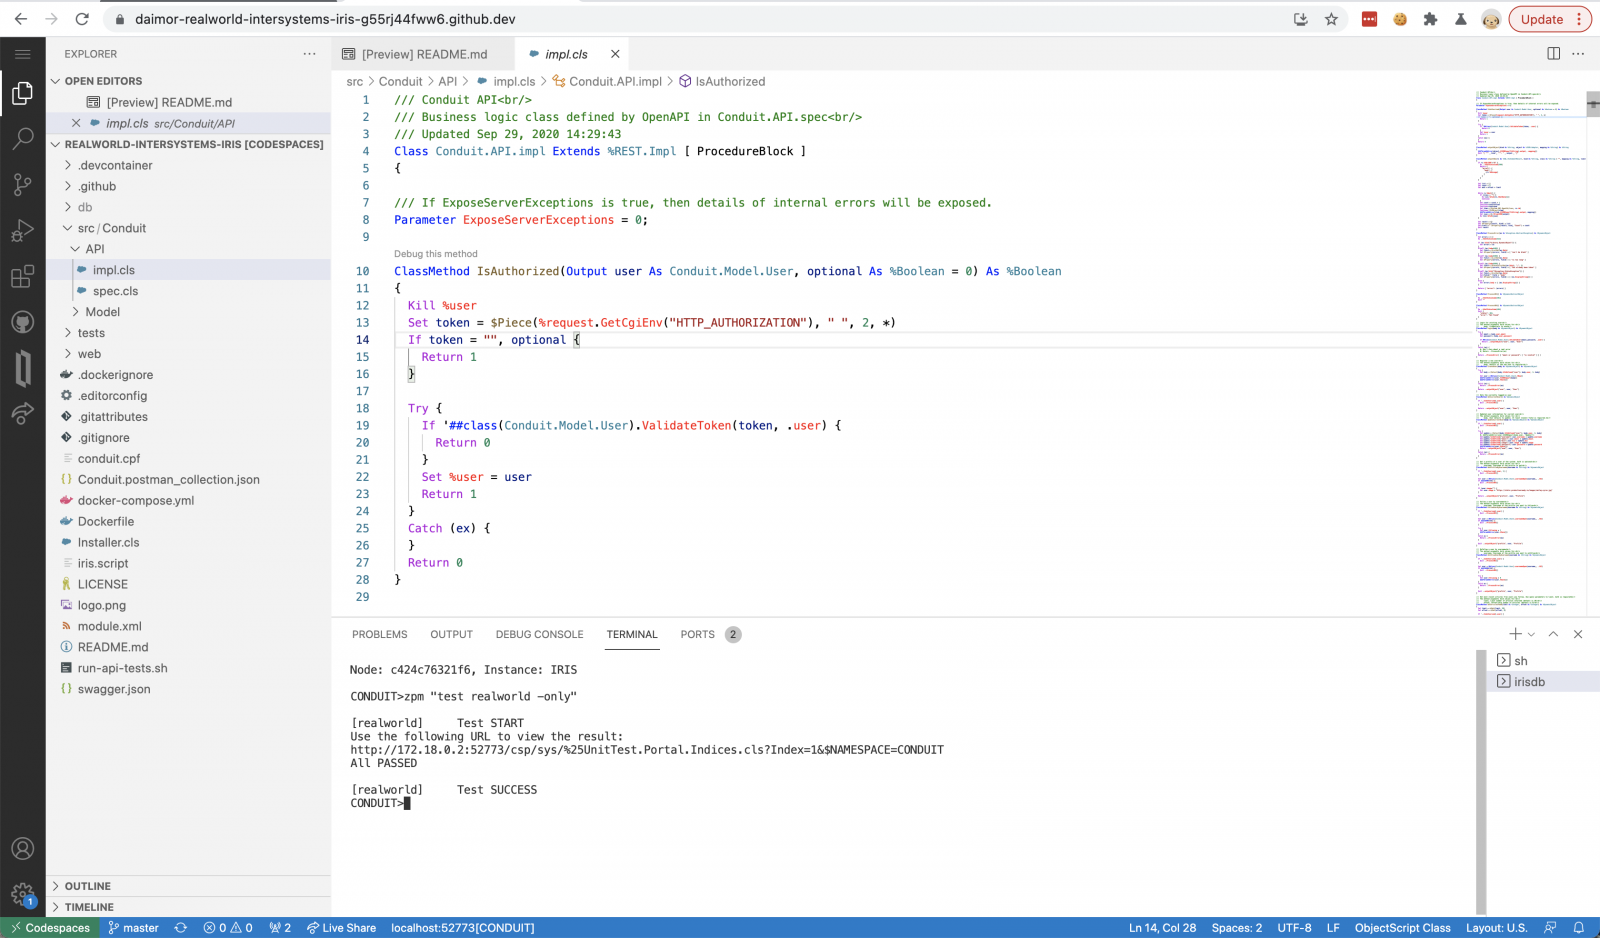The image size is (1600, 938).
Task: Collapse the src/Conduit folder
Action: point(111,228)
